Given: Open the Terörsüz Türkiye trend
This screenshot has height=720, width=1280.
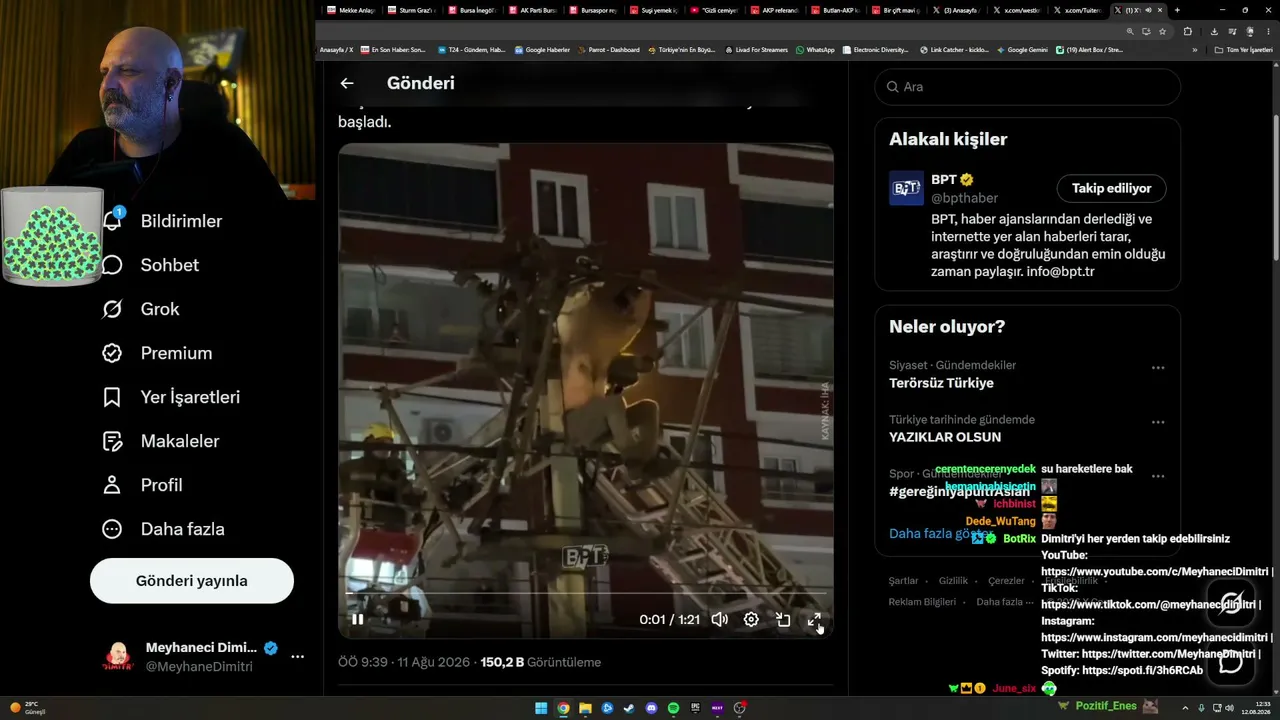Looking at the screenshot, I should 941,383.
